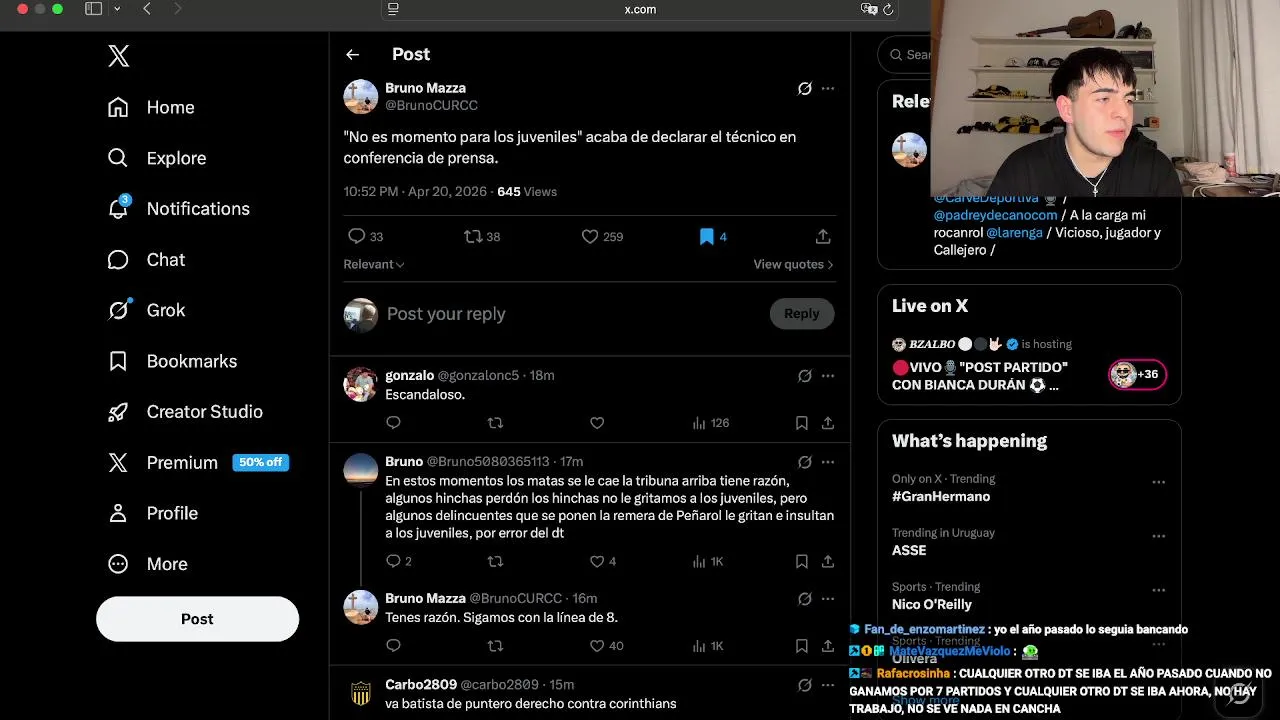Click the grey Reply button
The image size is (1280, 720).
(802, 313)
